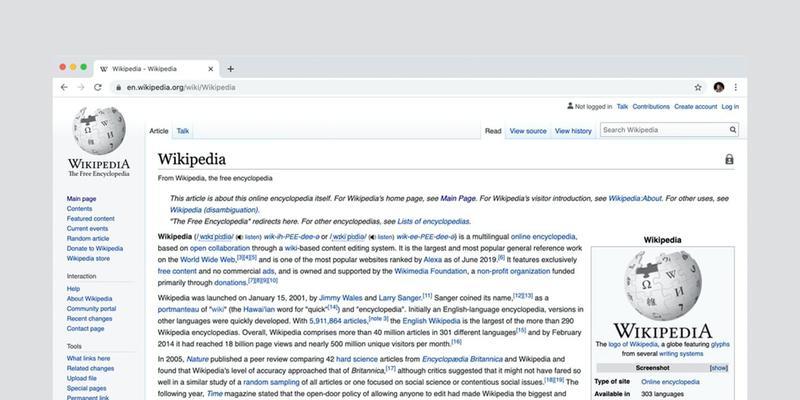The width and height of the screenshot is (800, 400).
Task: Open Lists of encyclopedias link
Action: coord(433,221)
